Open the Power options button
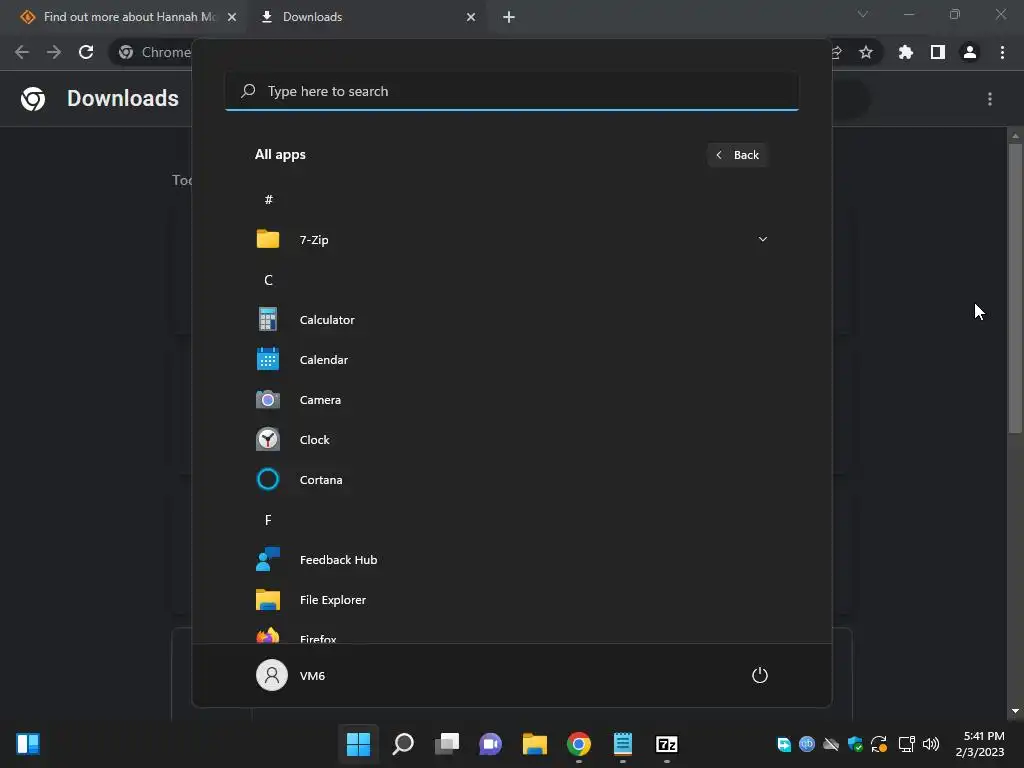This screenshot has height=768, width=1024. (x=760, y=675)
